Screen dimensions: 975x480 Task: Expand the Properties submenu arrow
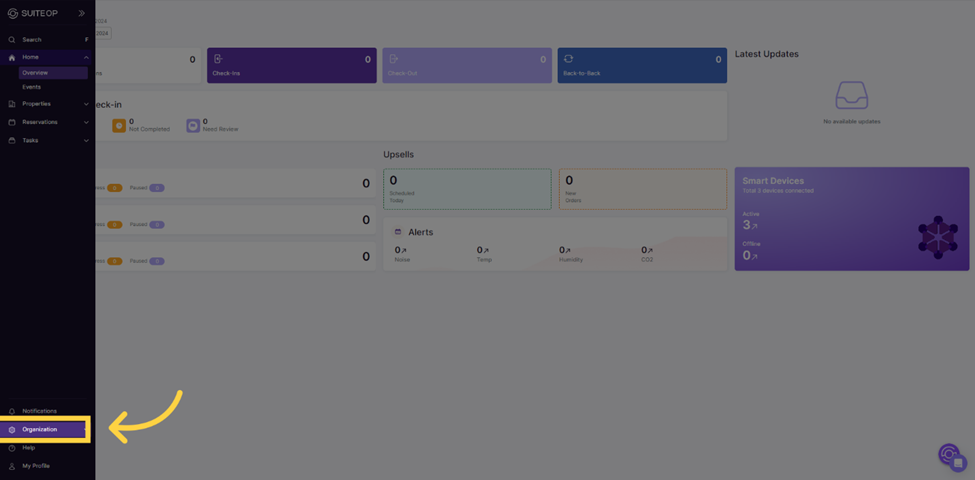click(86, 104)
